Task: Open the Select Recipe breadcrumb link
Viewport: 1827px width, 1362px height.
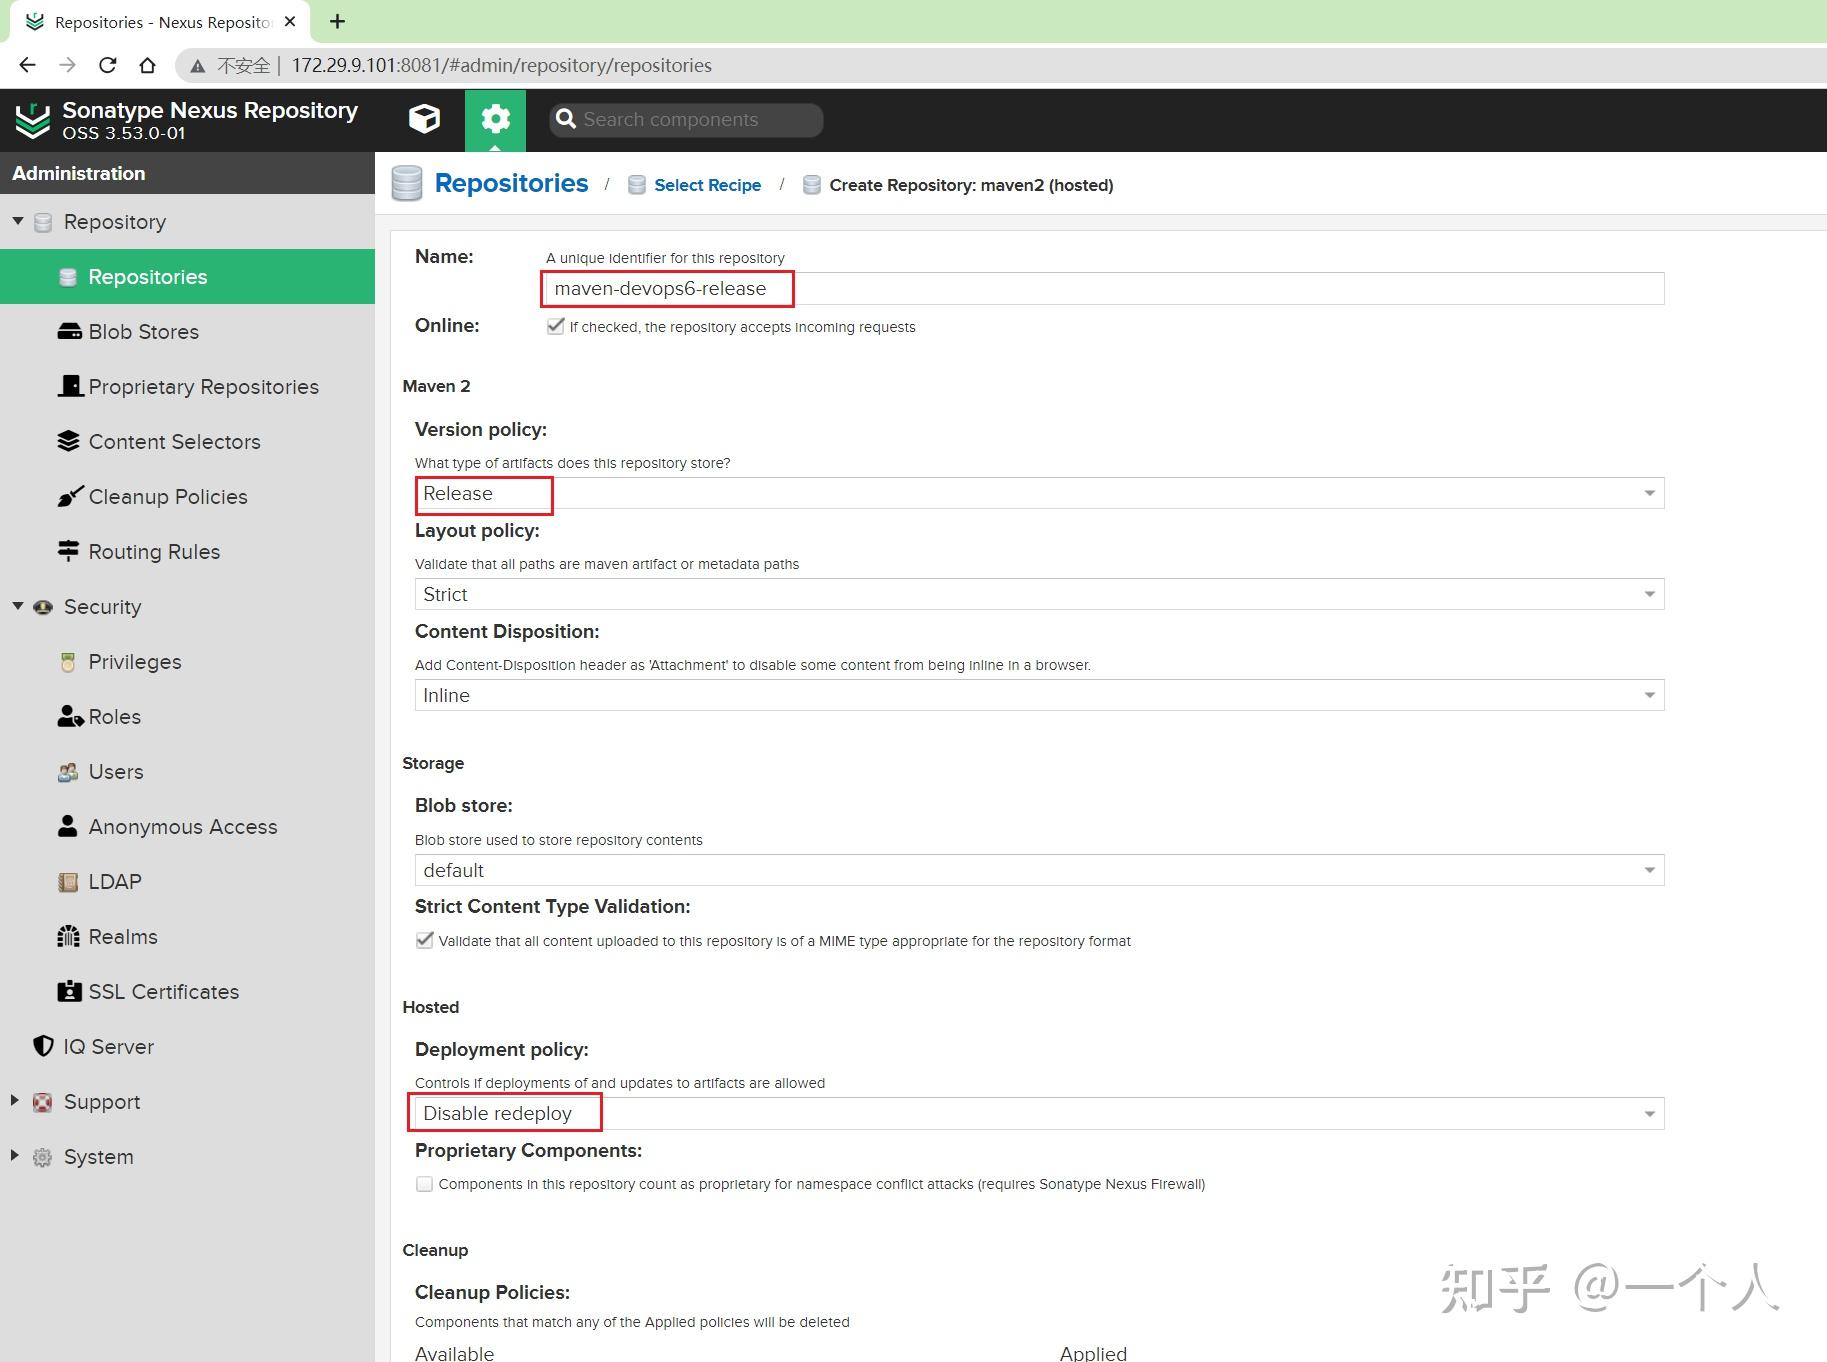Action: pyautogui.click(x=707, y=184)
